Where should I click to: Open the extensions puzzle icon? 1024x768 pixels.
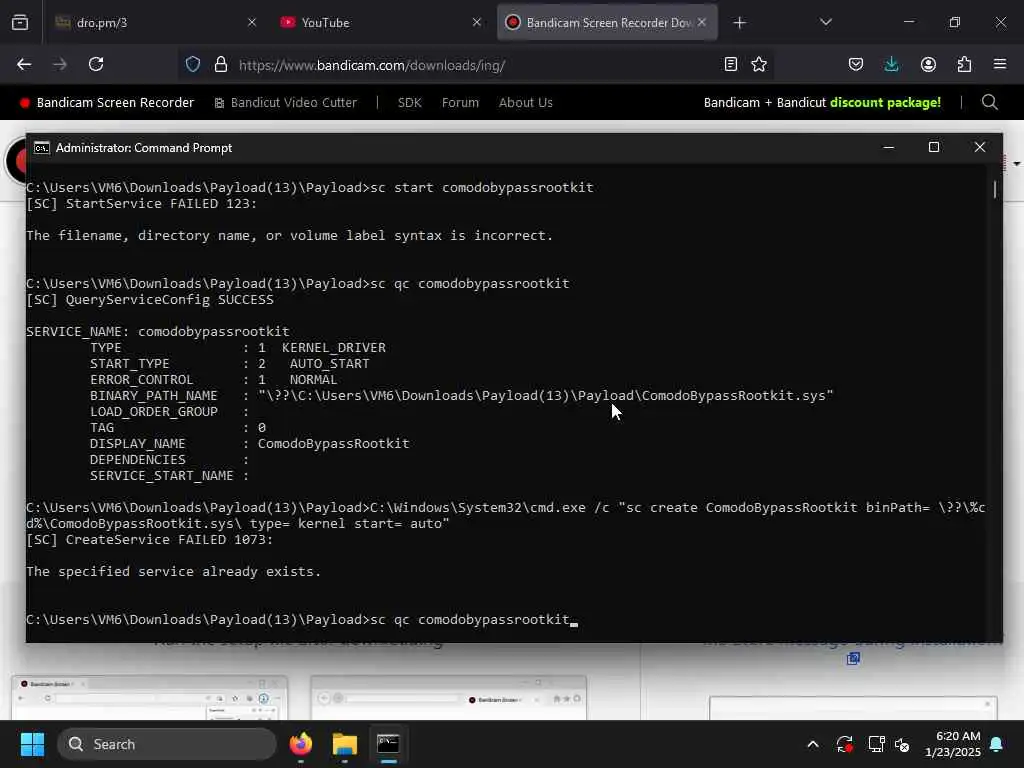(964, 65)
